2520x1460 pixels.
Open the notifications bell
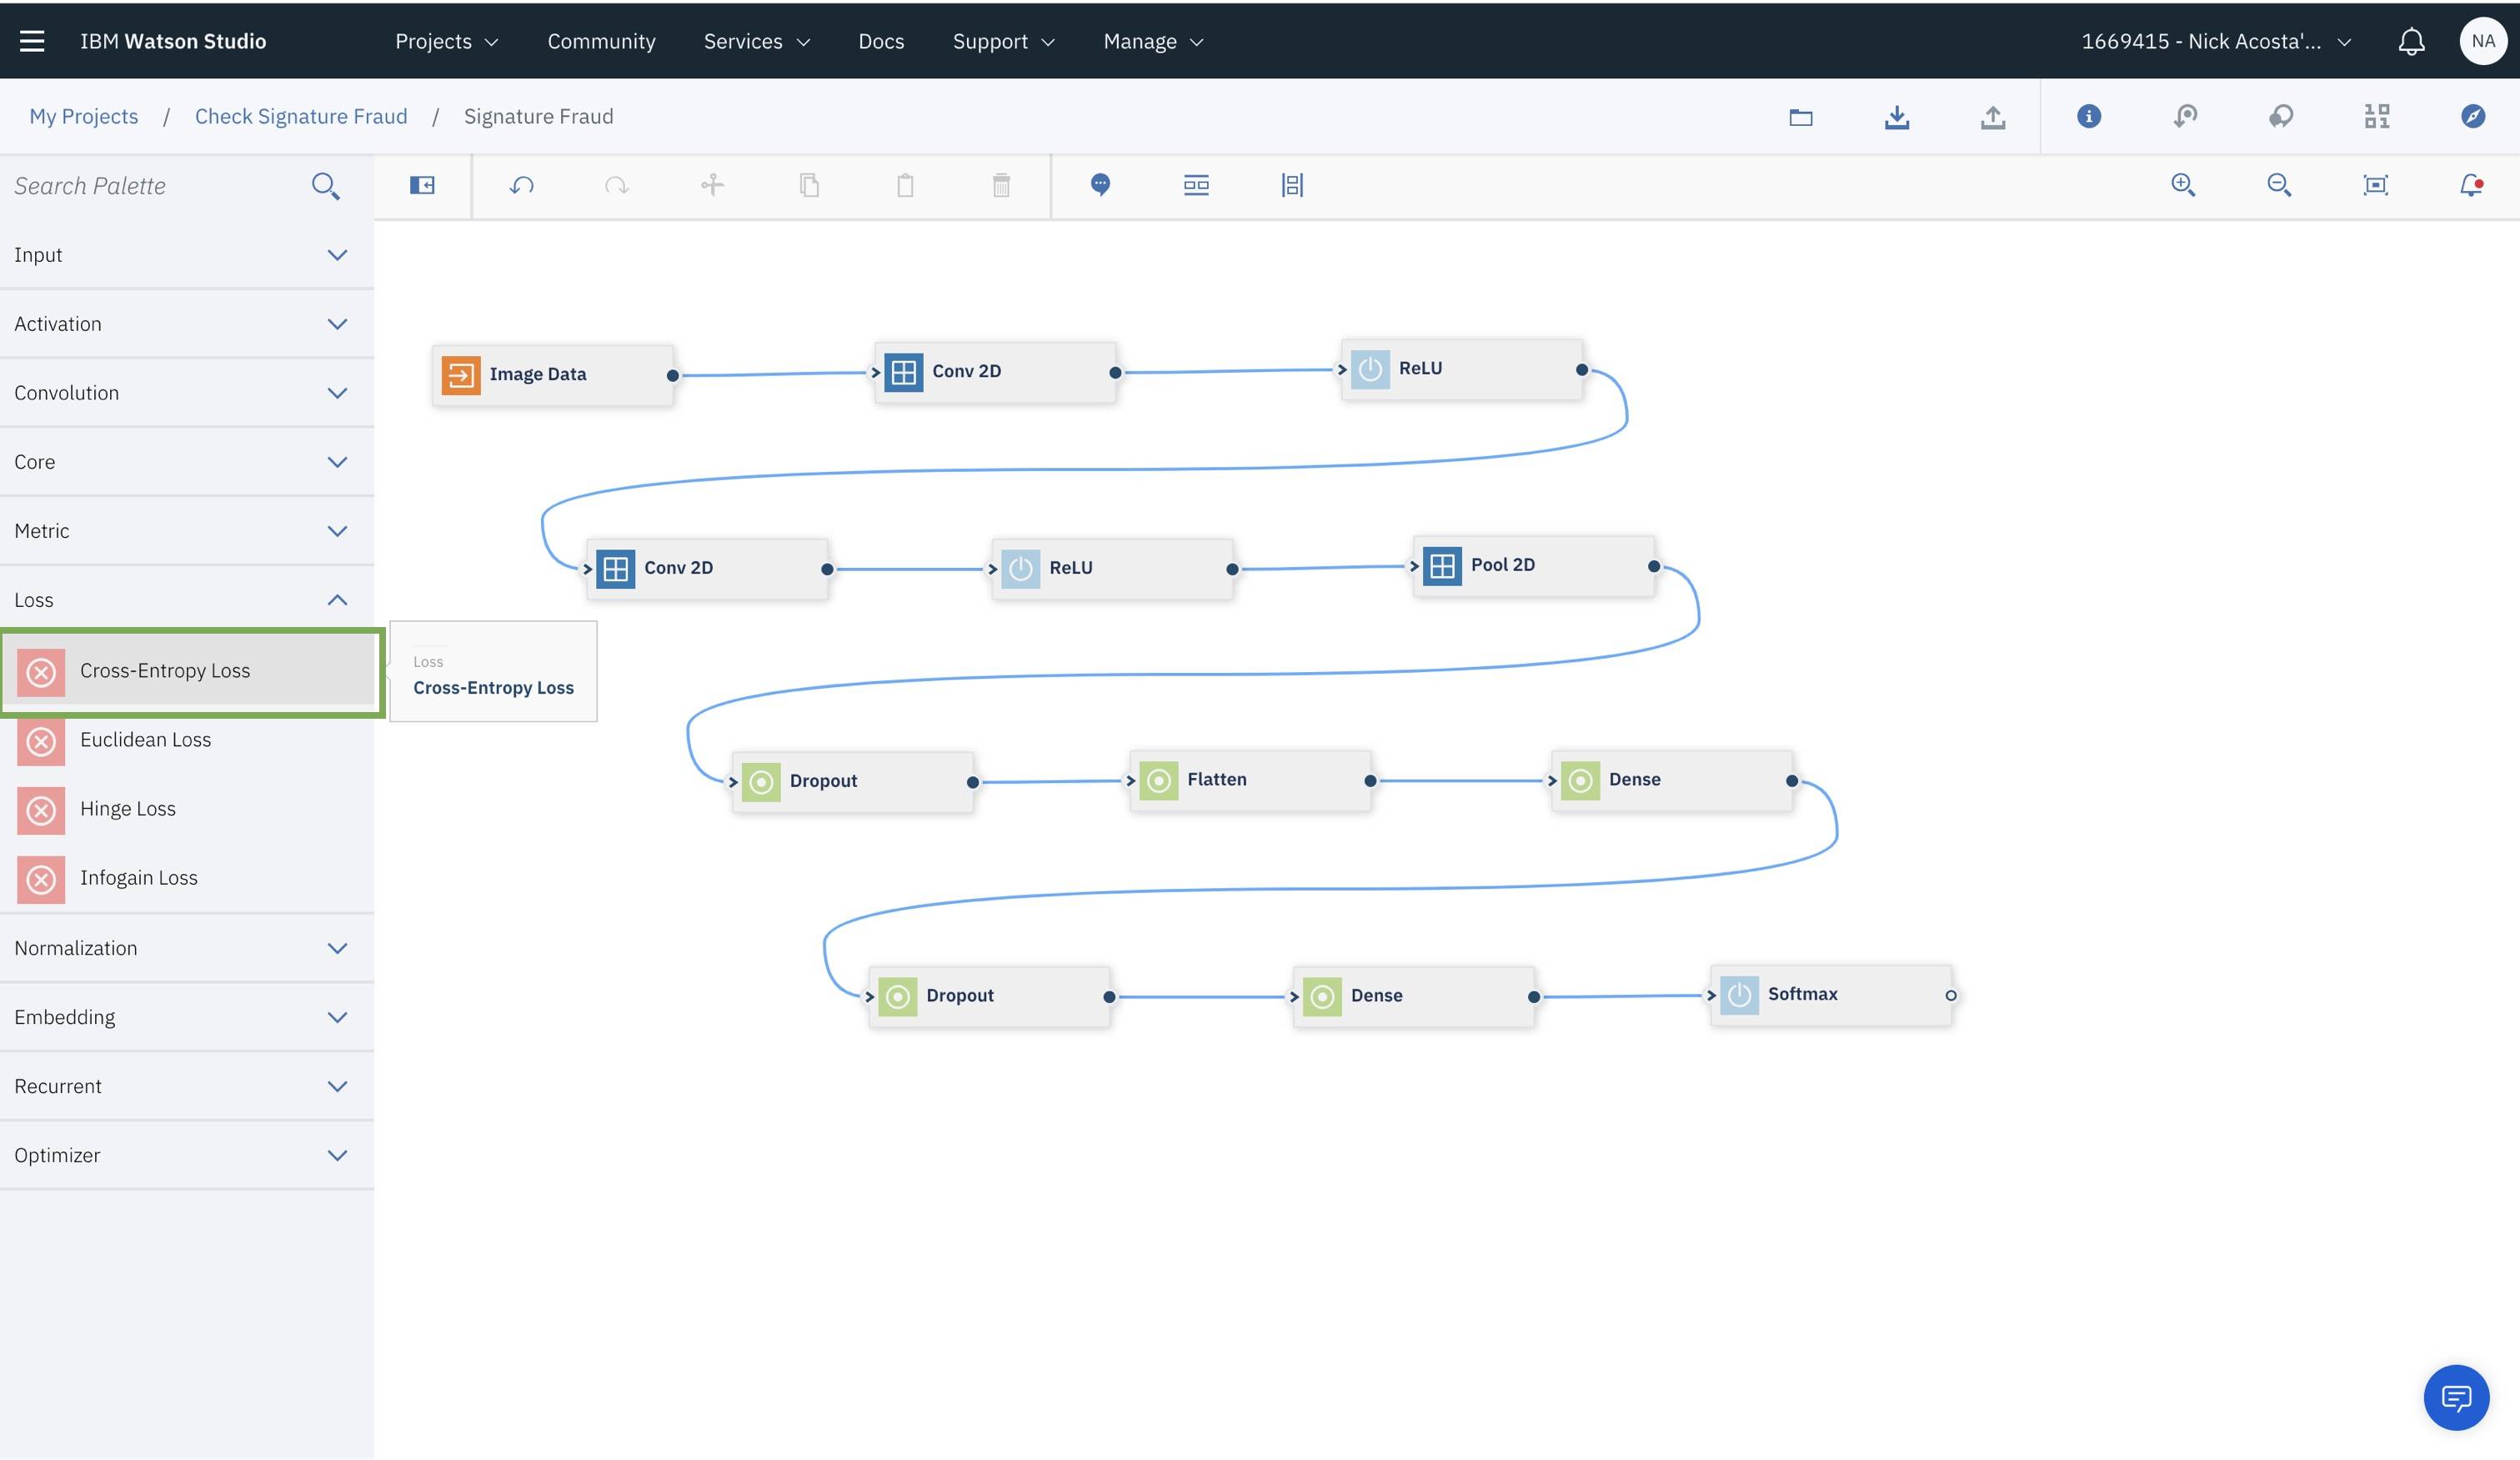[x=2411, y=41]
